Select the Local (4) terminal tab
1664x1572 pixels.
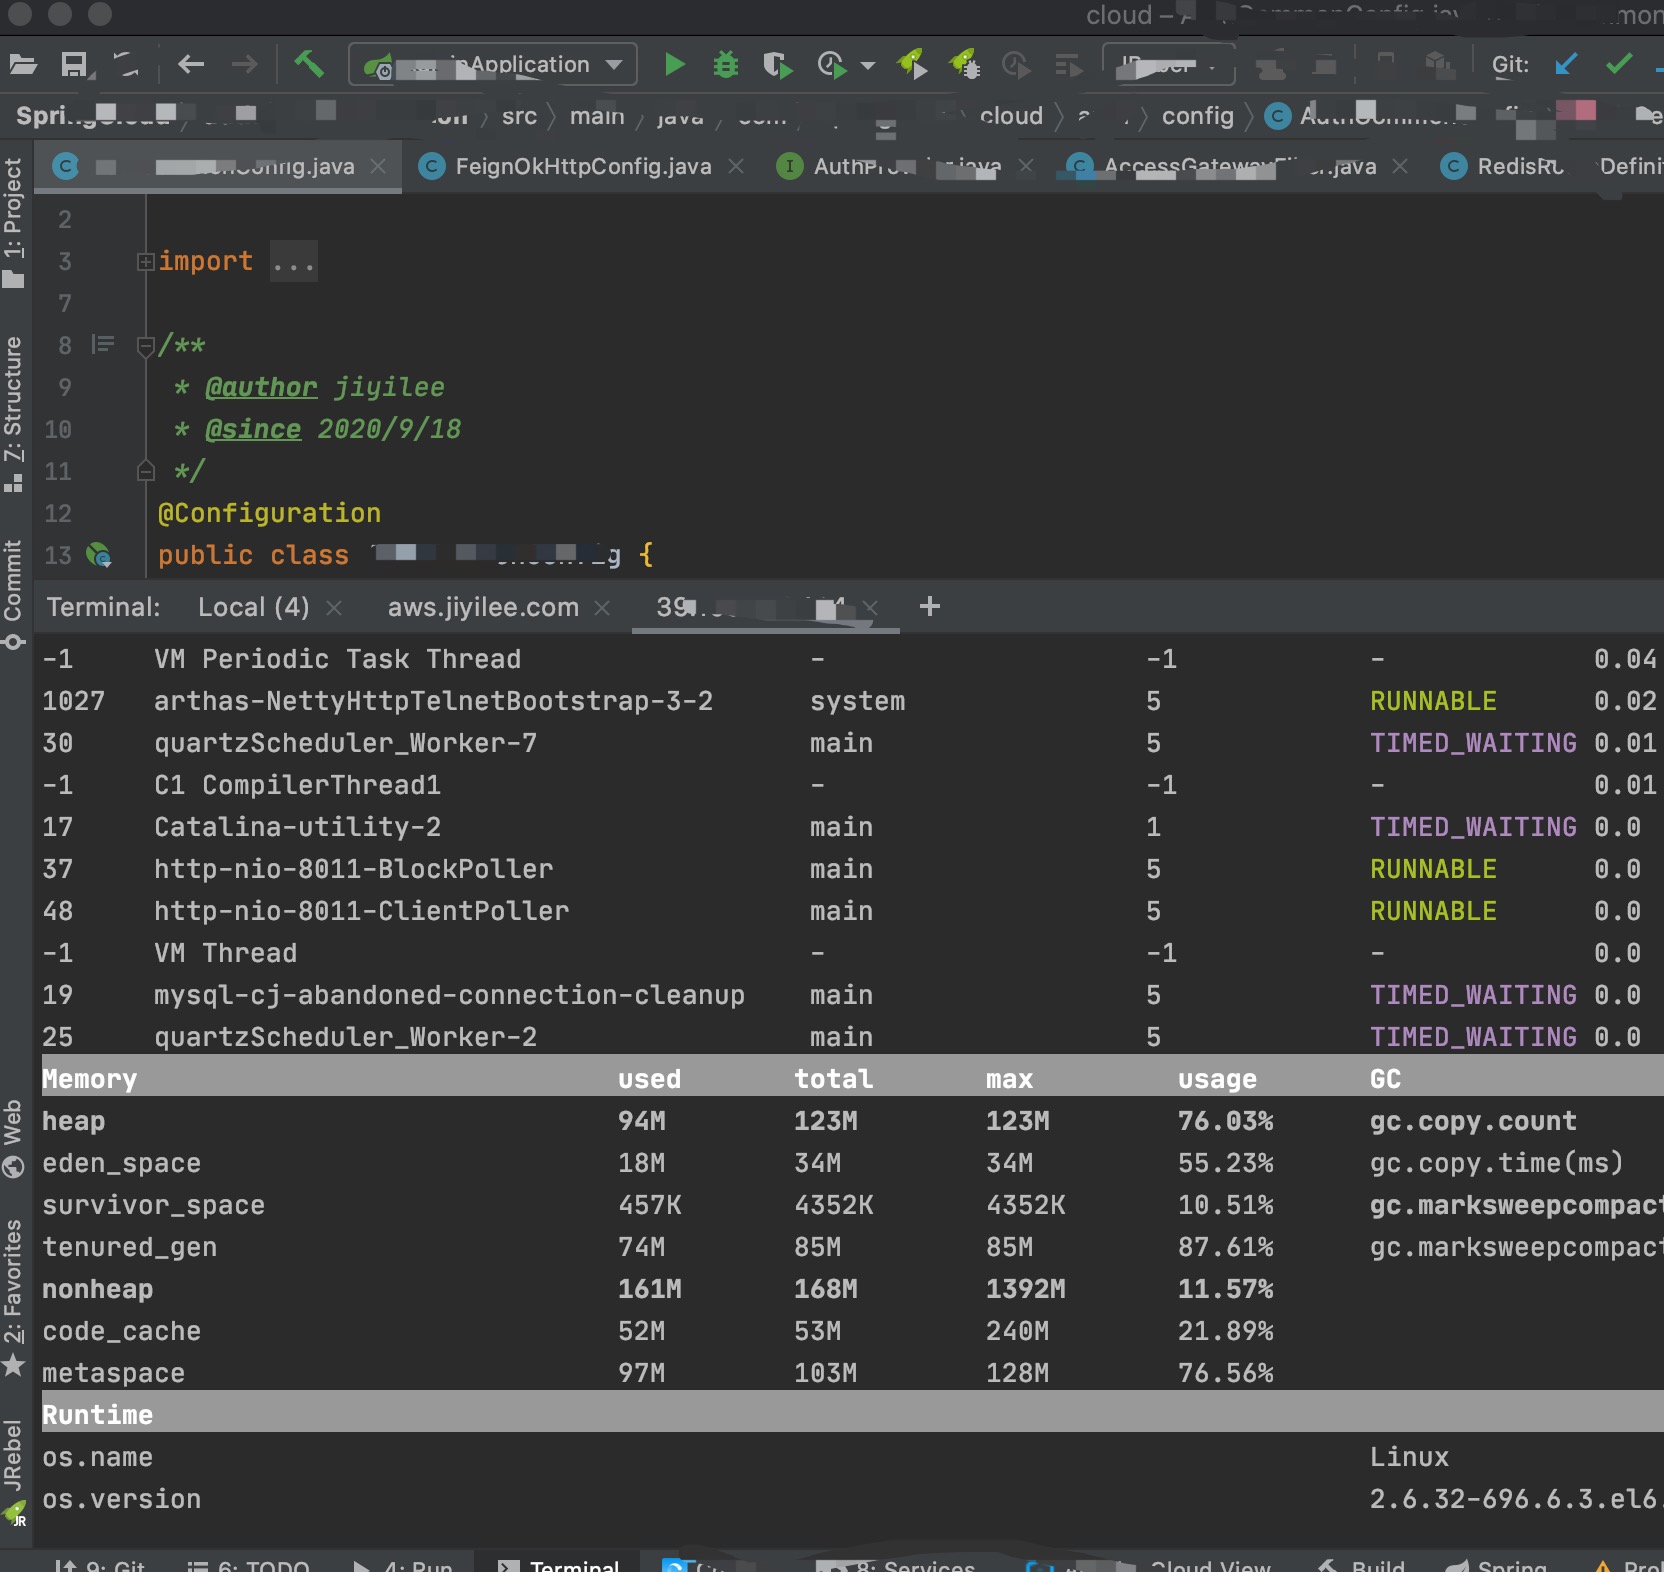coord(253,607)
